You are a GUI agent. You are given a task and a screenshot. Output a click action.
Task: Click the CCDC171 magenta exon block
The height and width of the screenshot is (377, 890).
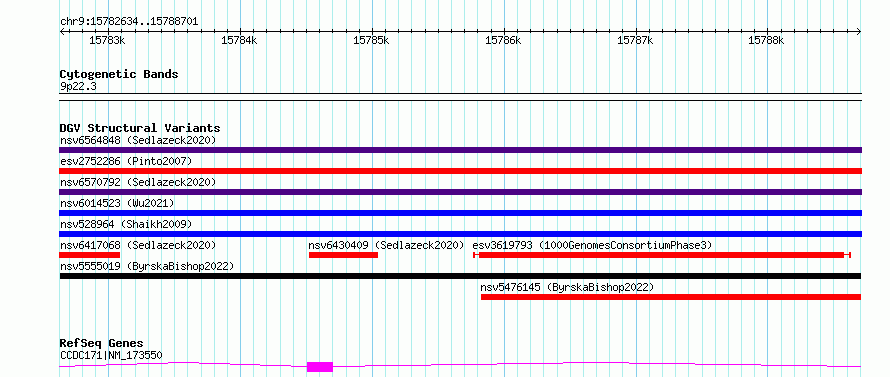pos(320,367)
